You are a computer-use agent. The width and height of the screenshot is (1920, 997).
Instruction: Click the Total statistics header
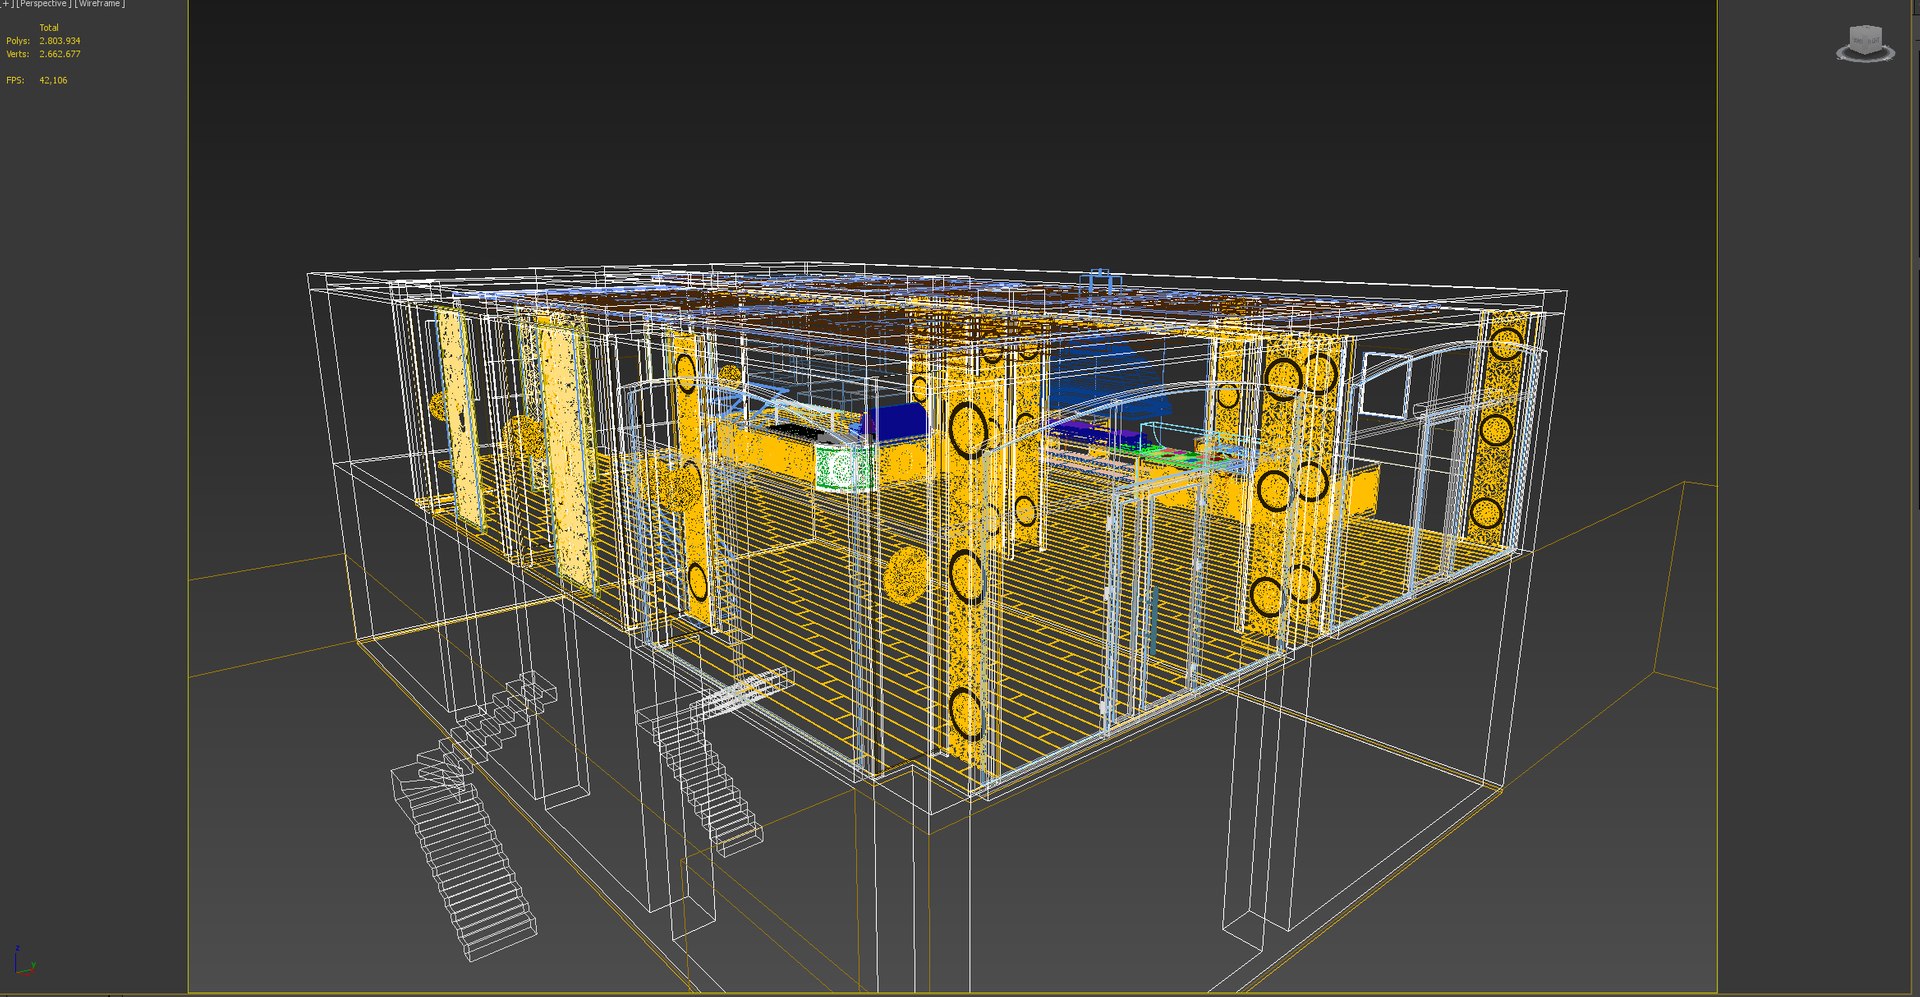(49, 28)
